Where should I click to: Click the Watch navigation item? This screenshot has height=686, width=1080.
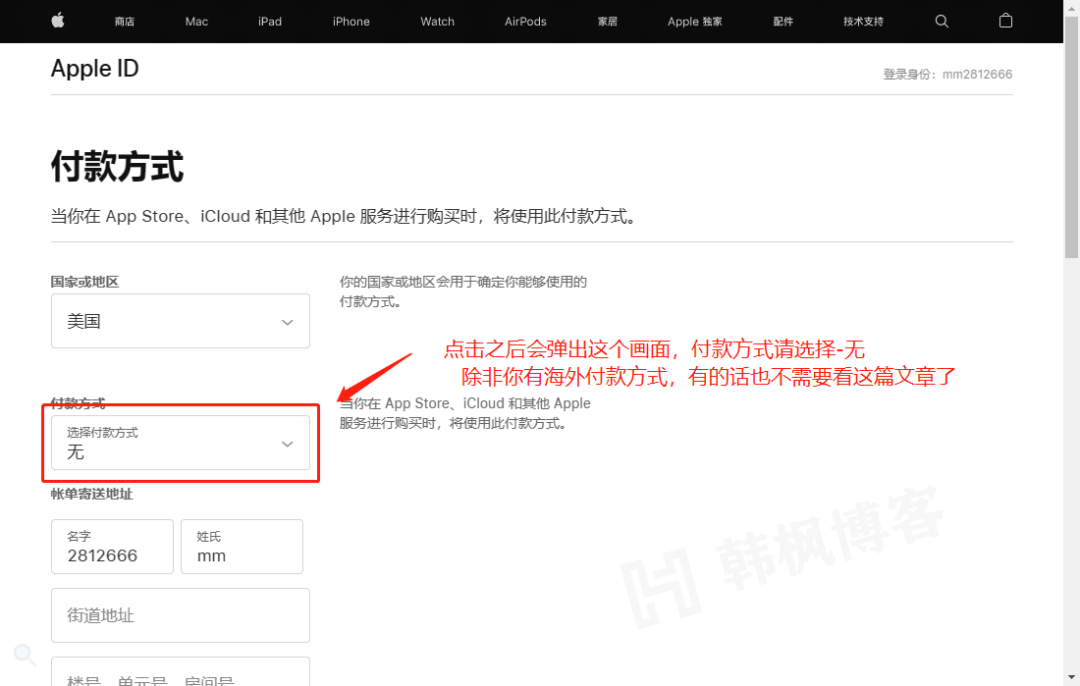(437, 21)
